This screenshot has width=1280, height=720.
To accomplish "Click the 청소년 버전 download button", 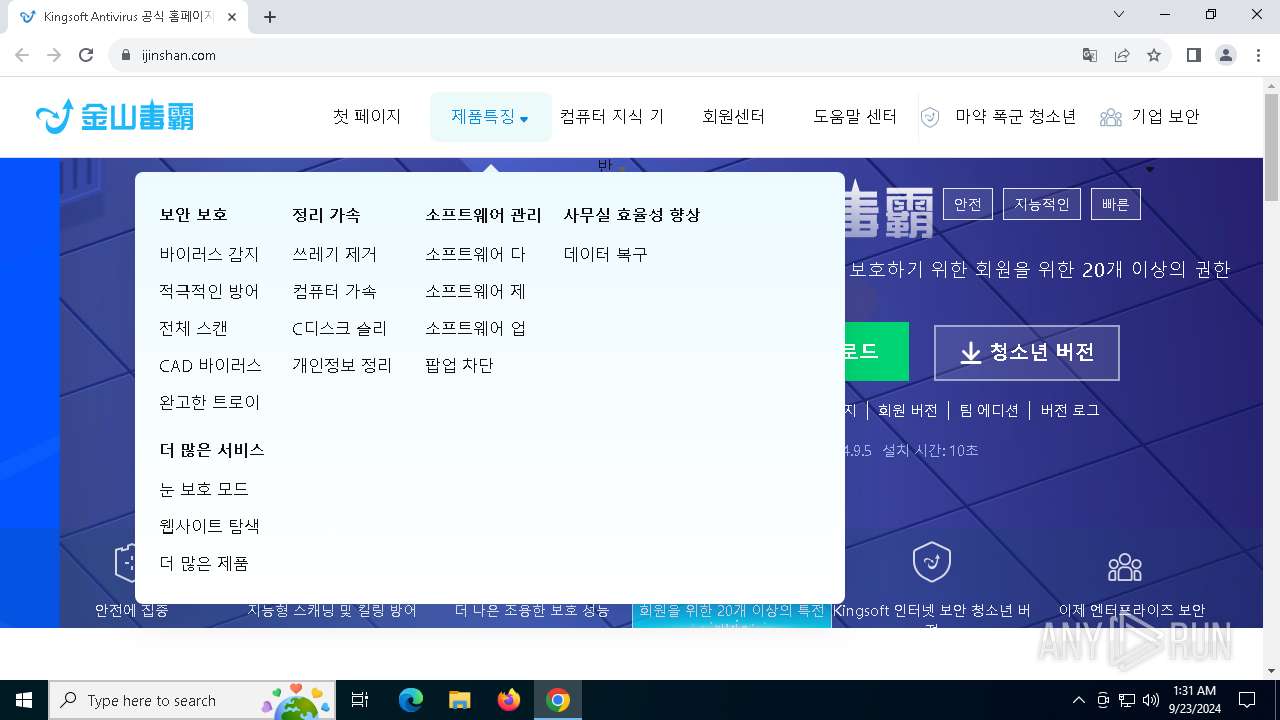I will [x=1027, y=352].
